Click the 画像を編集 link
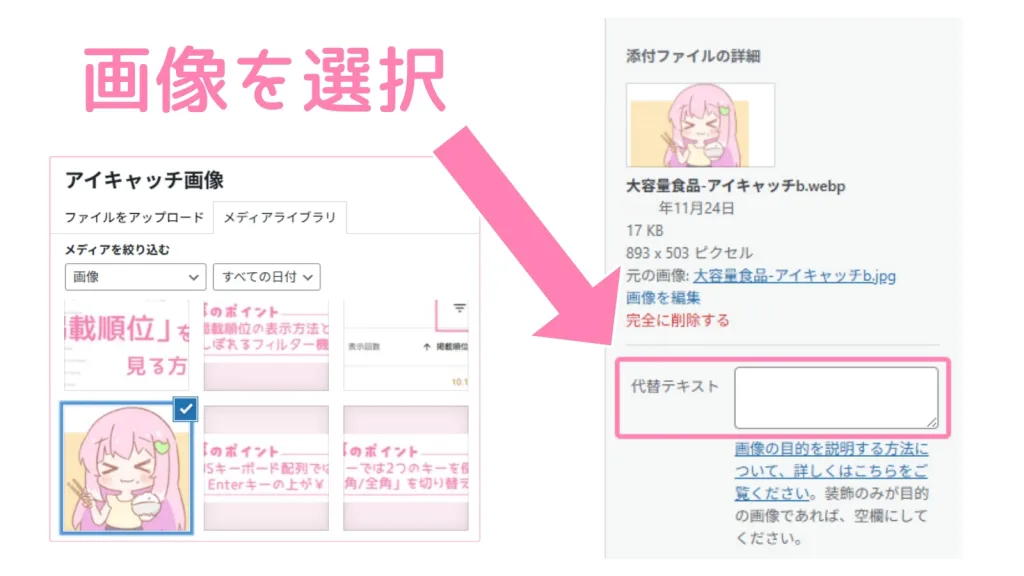The height and width of the screenshot is (576, 1024). point(663,298)
